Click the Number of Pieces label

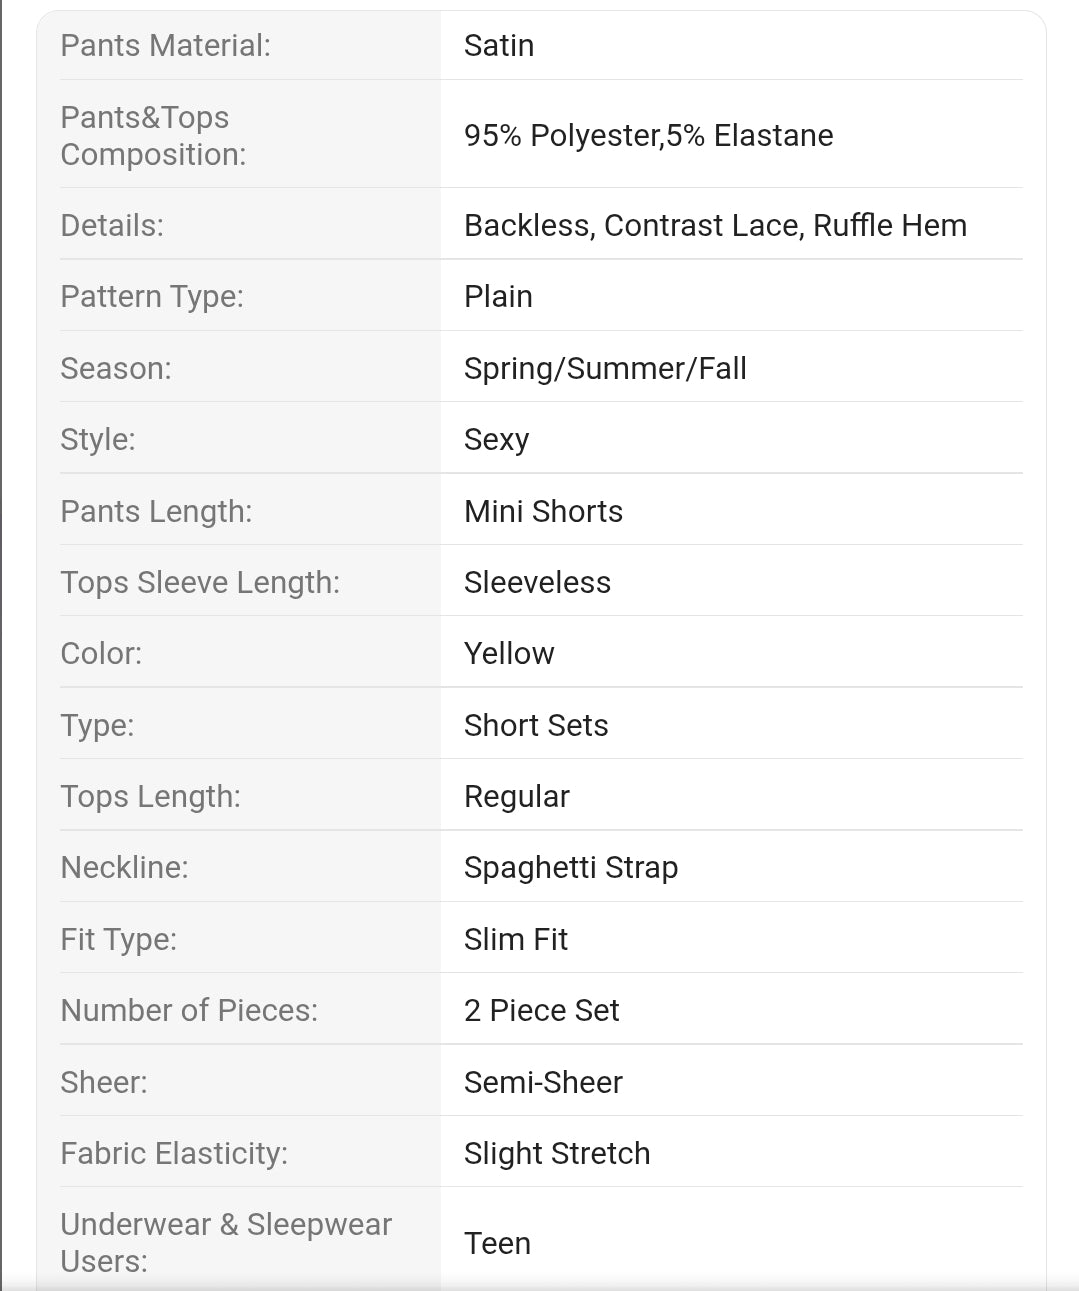point(189,1010)
